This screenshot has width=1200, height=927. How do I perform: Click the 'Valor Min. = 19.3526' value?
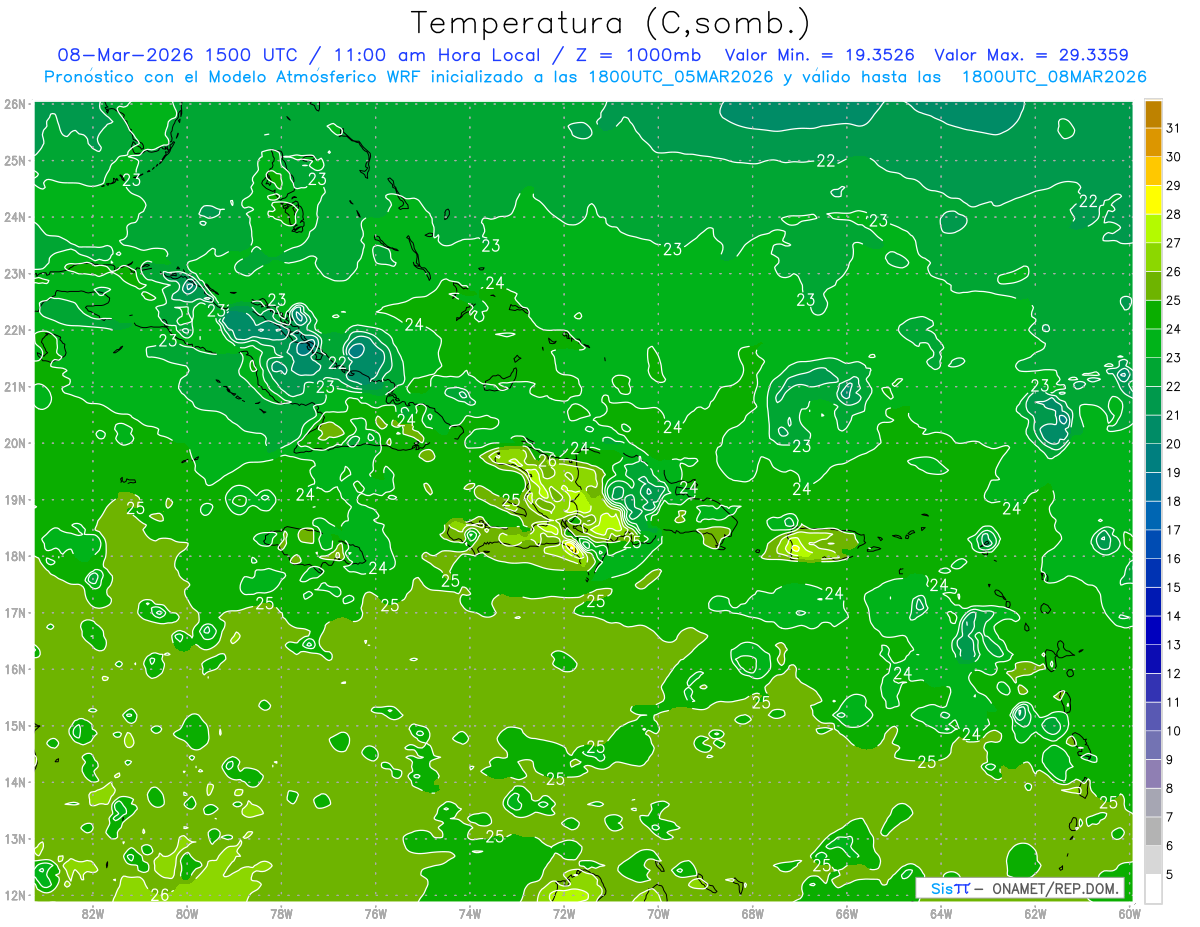click(x=820, y=55)
